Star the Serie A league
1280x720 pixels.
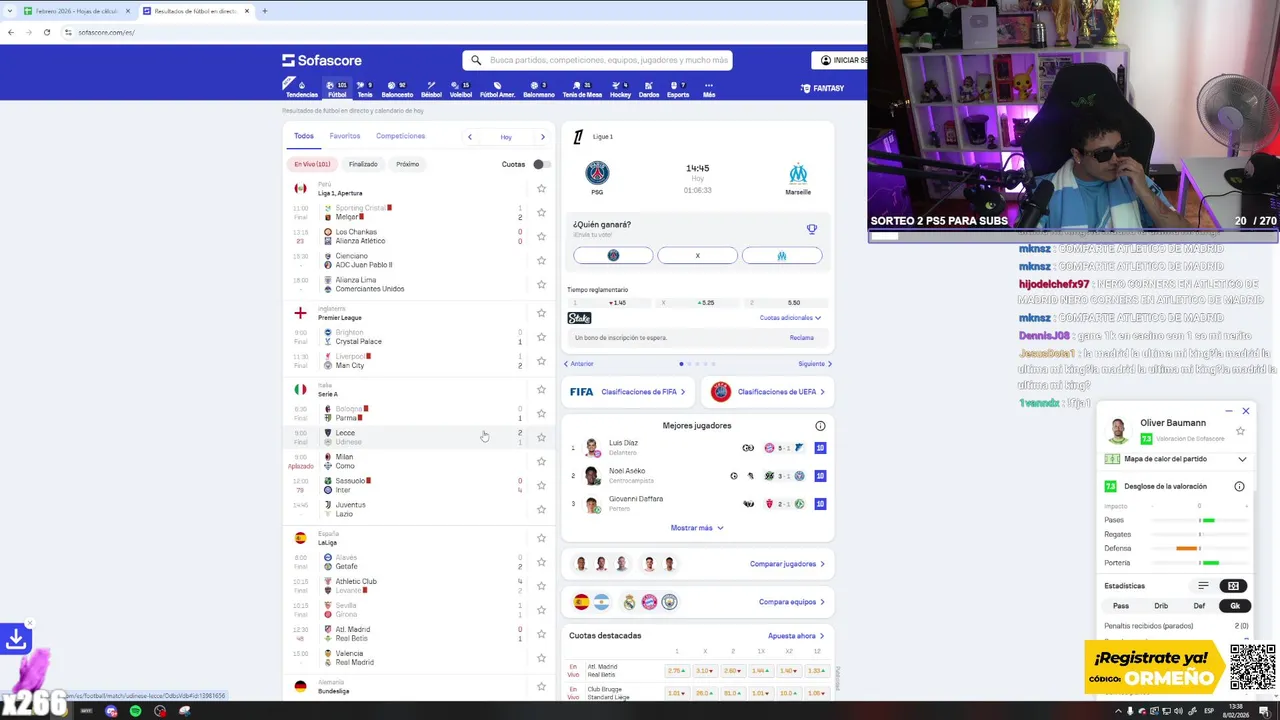tap(541, 389)
